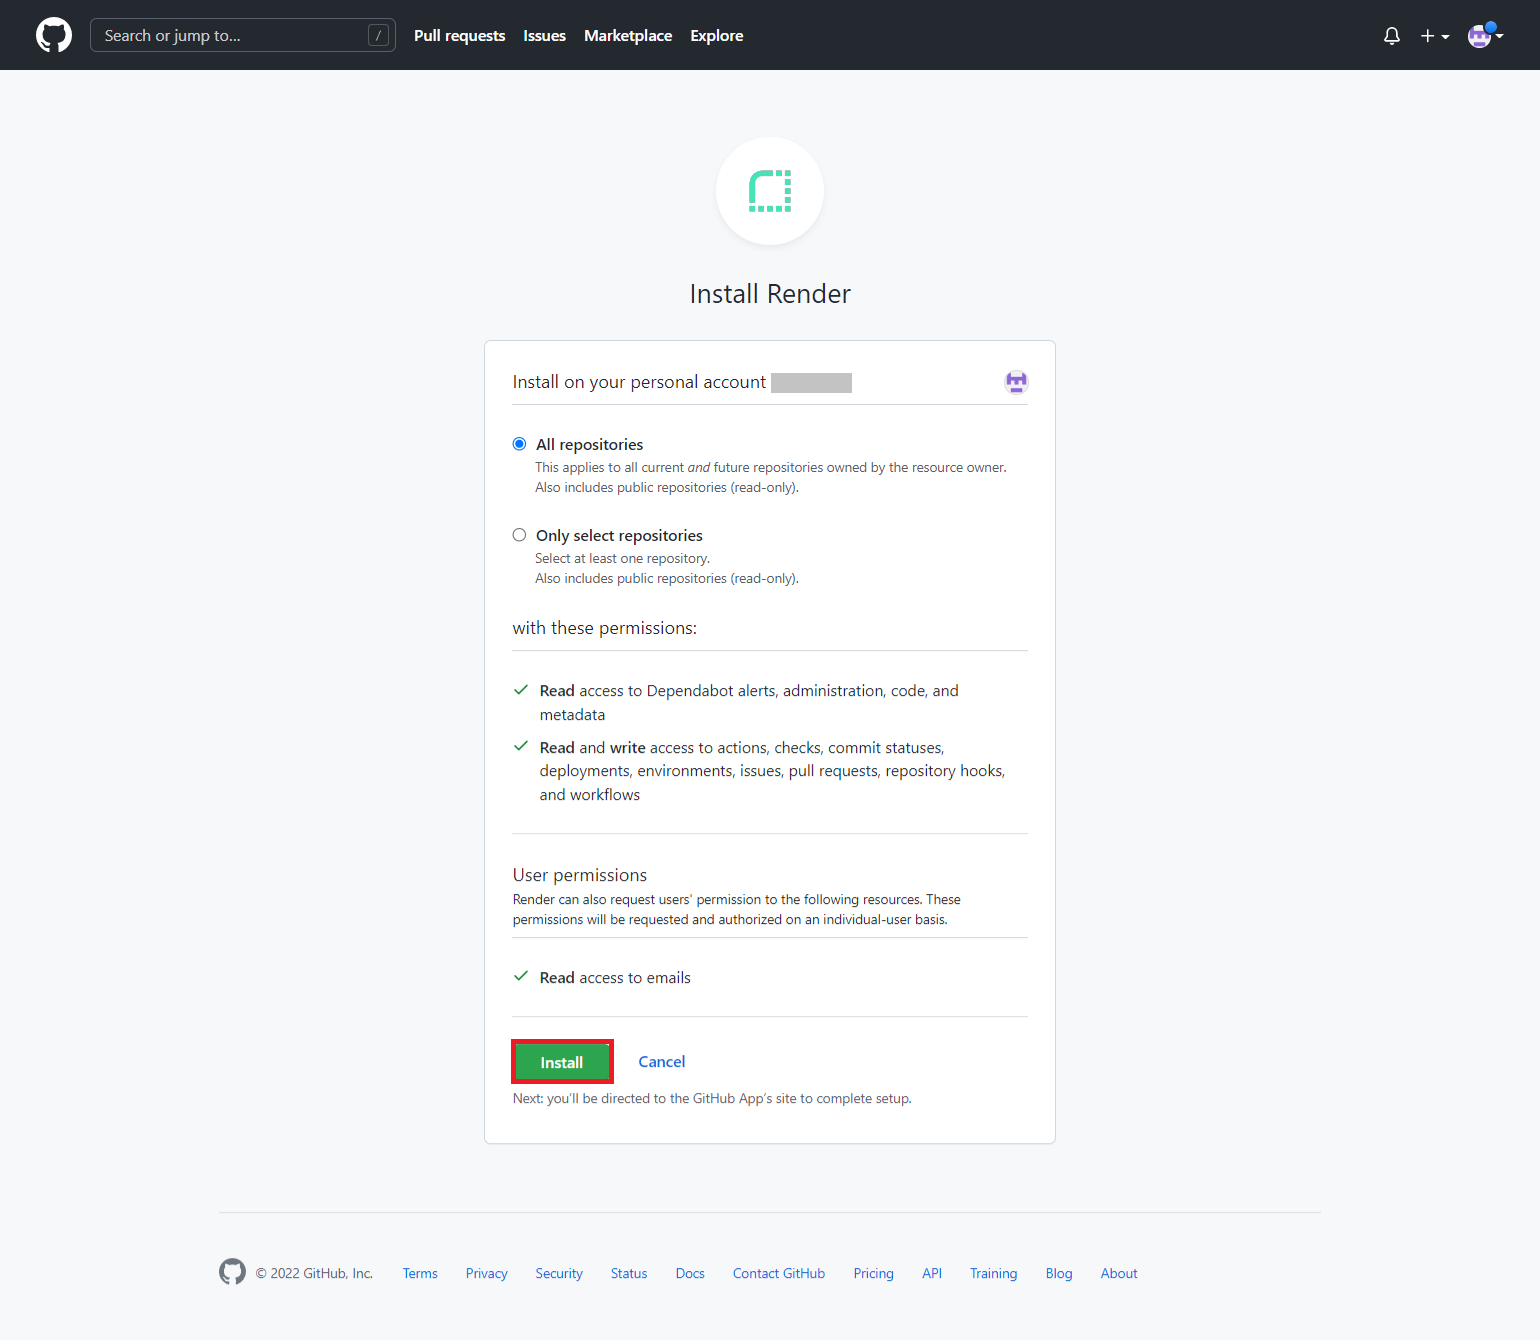Image resolution: width=1540 pixels, height=1341 pixels.
Task: Open the Marketplace page
Action: (628, 36)
